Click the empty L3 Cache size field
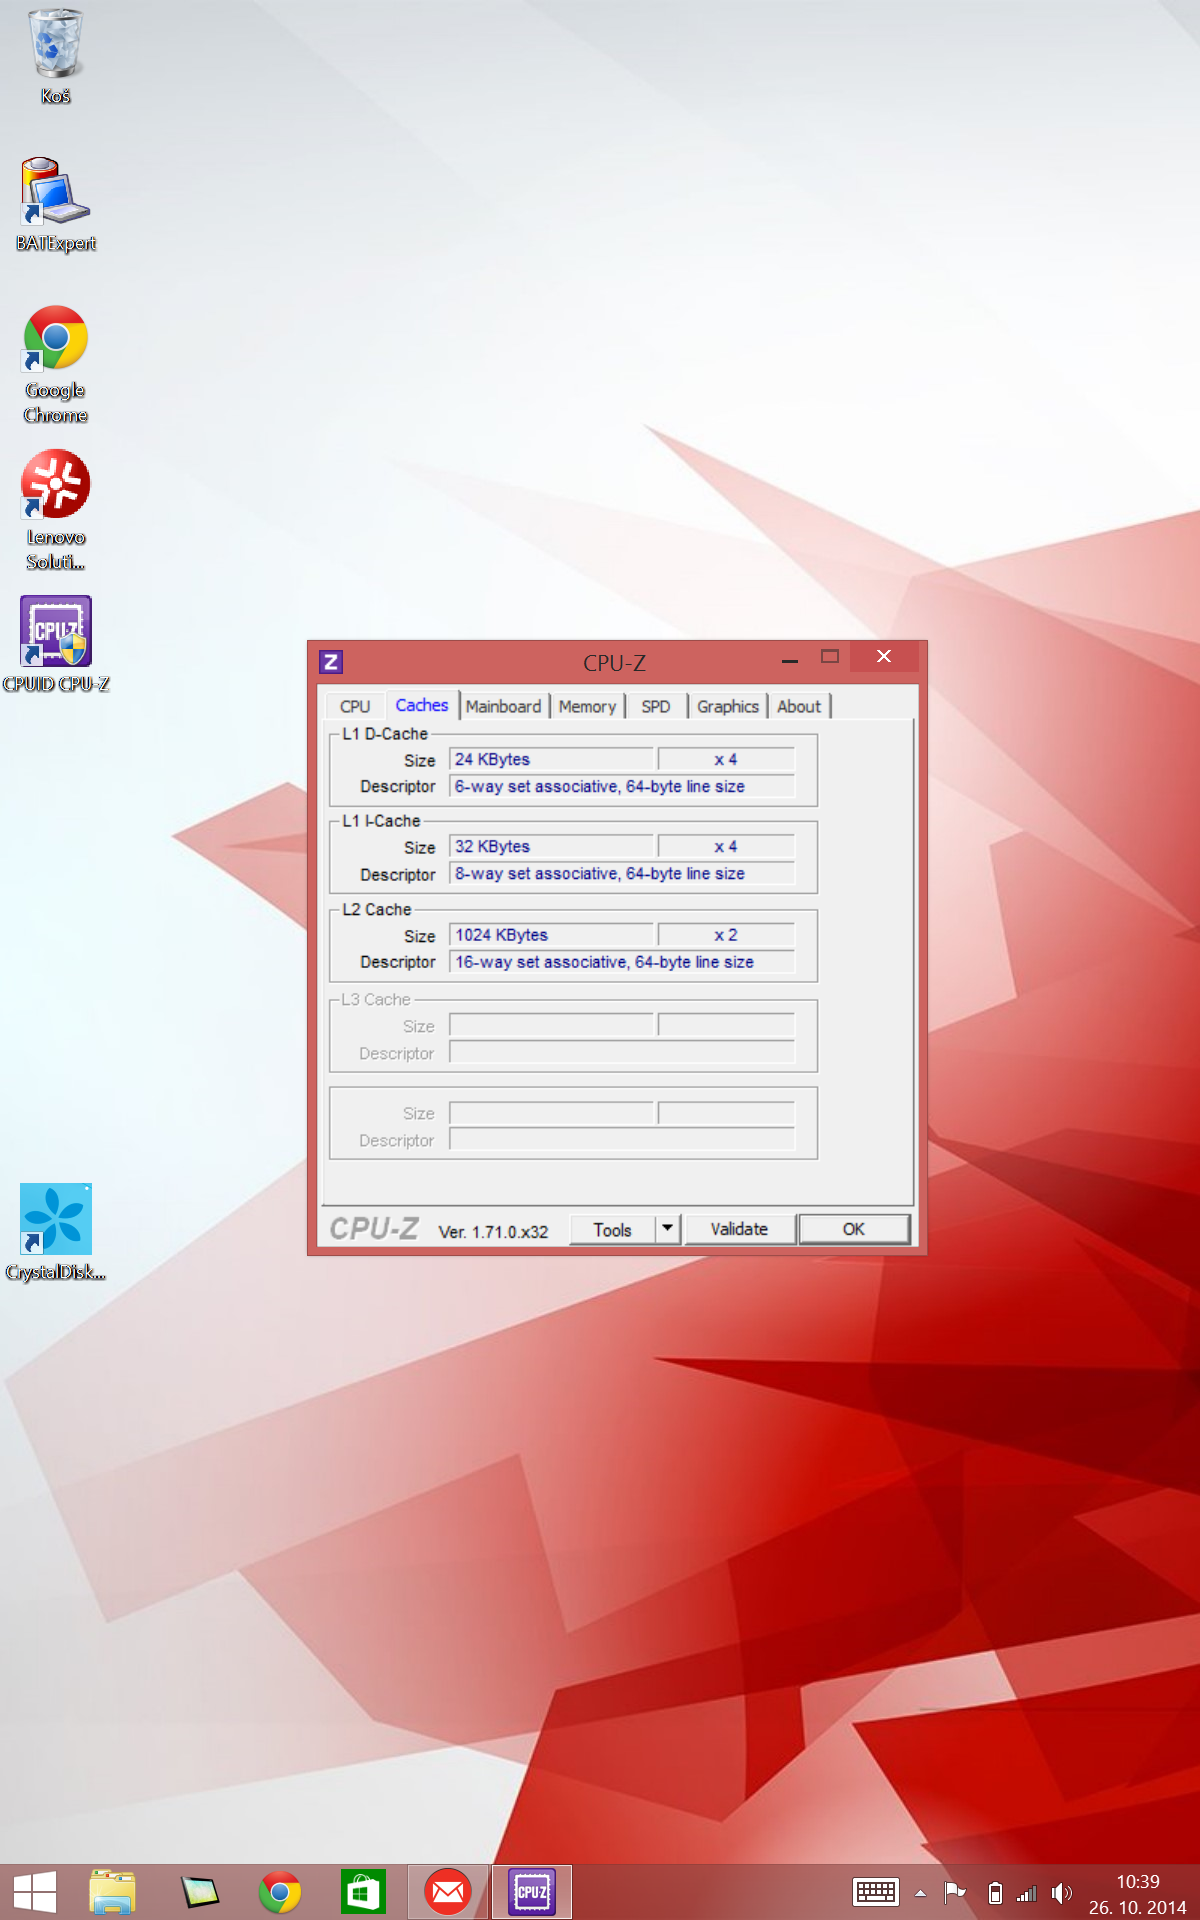1200x1920 pixels. coord(551,1025)
